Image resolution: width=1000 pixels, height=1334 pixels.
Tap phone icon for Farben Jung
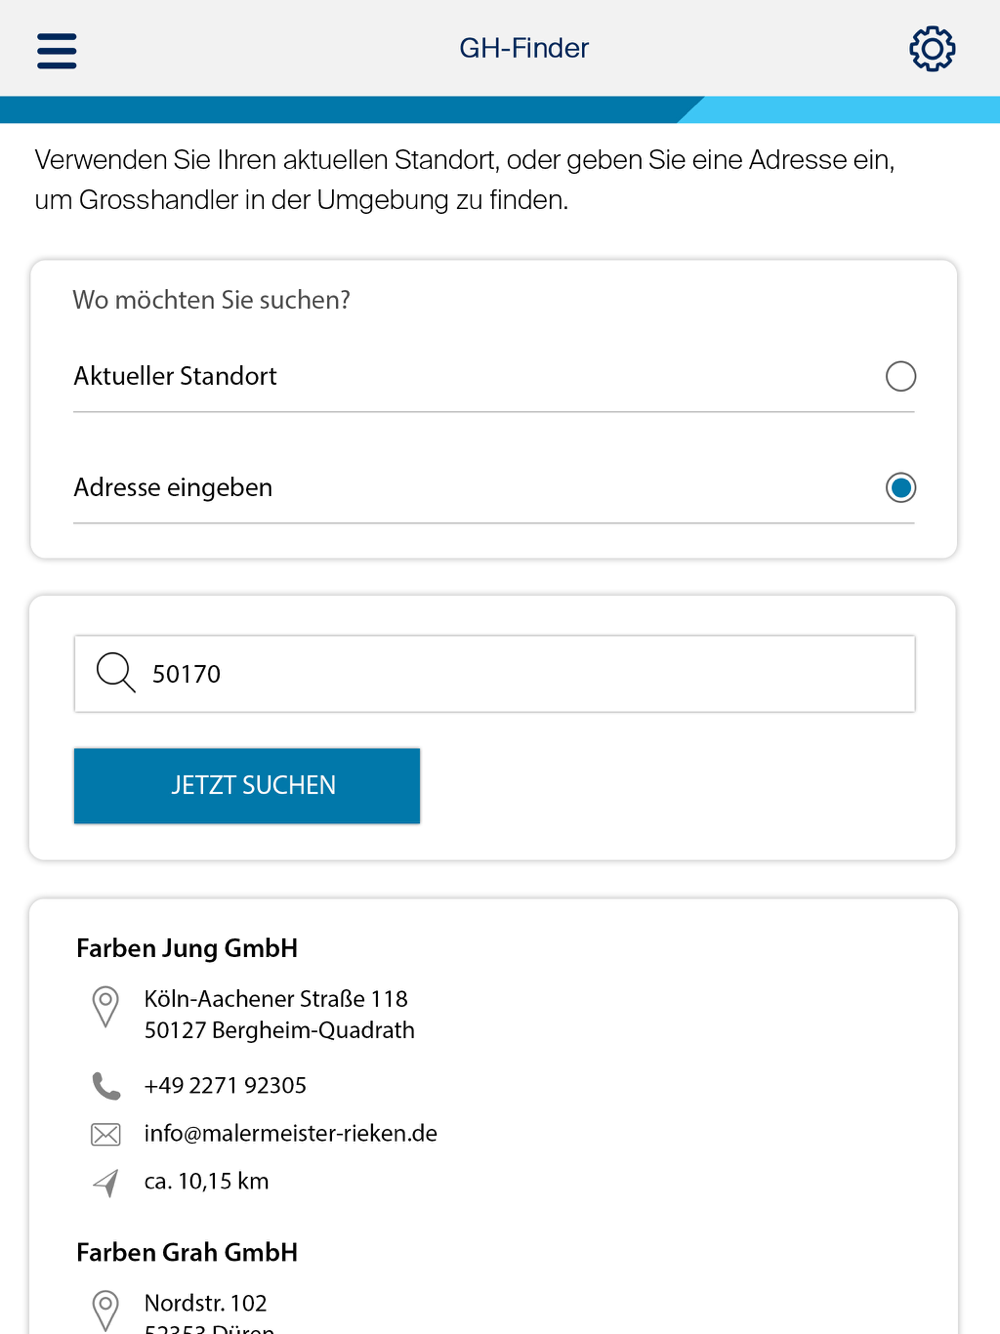coord(106,1085)
